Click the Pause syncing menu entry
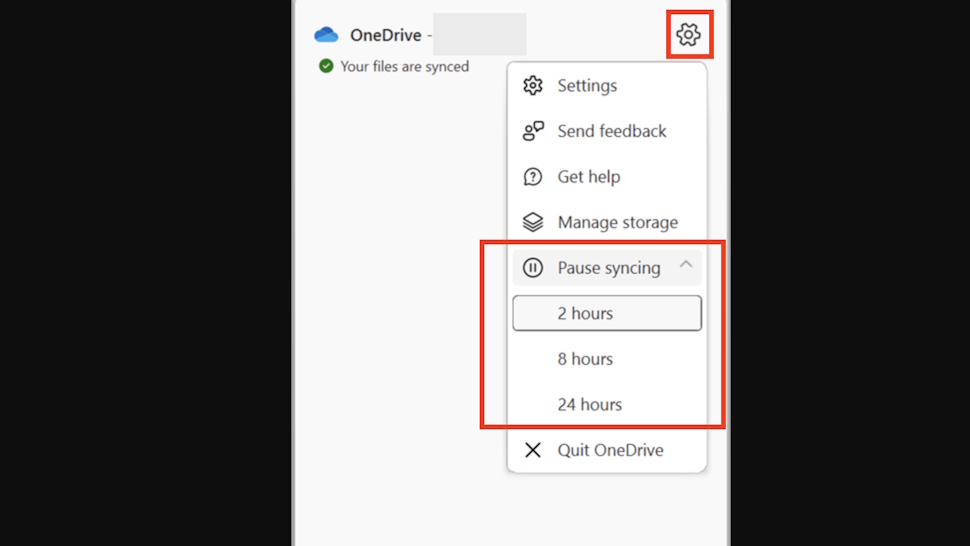The height and width of the screenshot is (546, 970). tap(607, 268)
